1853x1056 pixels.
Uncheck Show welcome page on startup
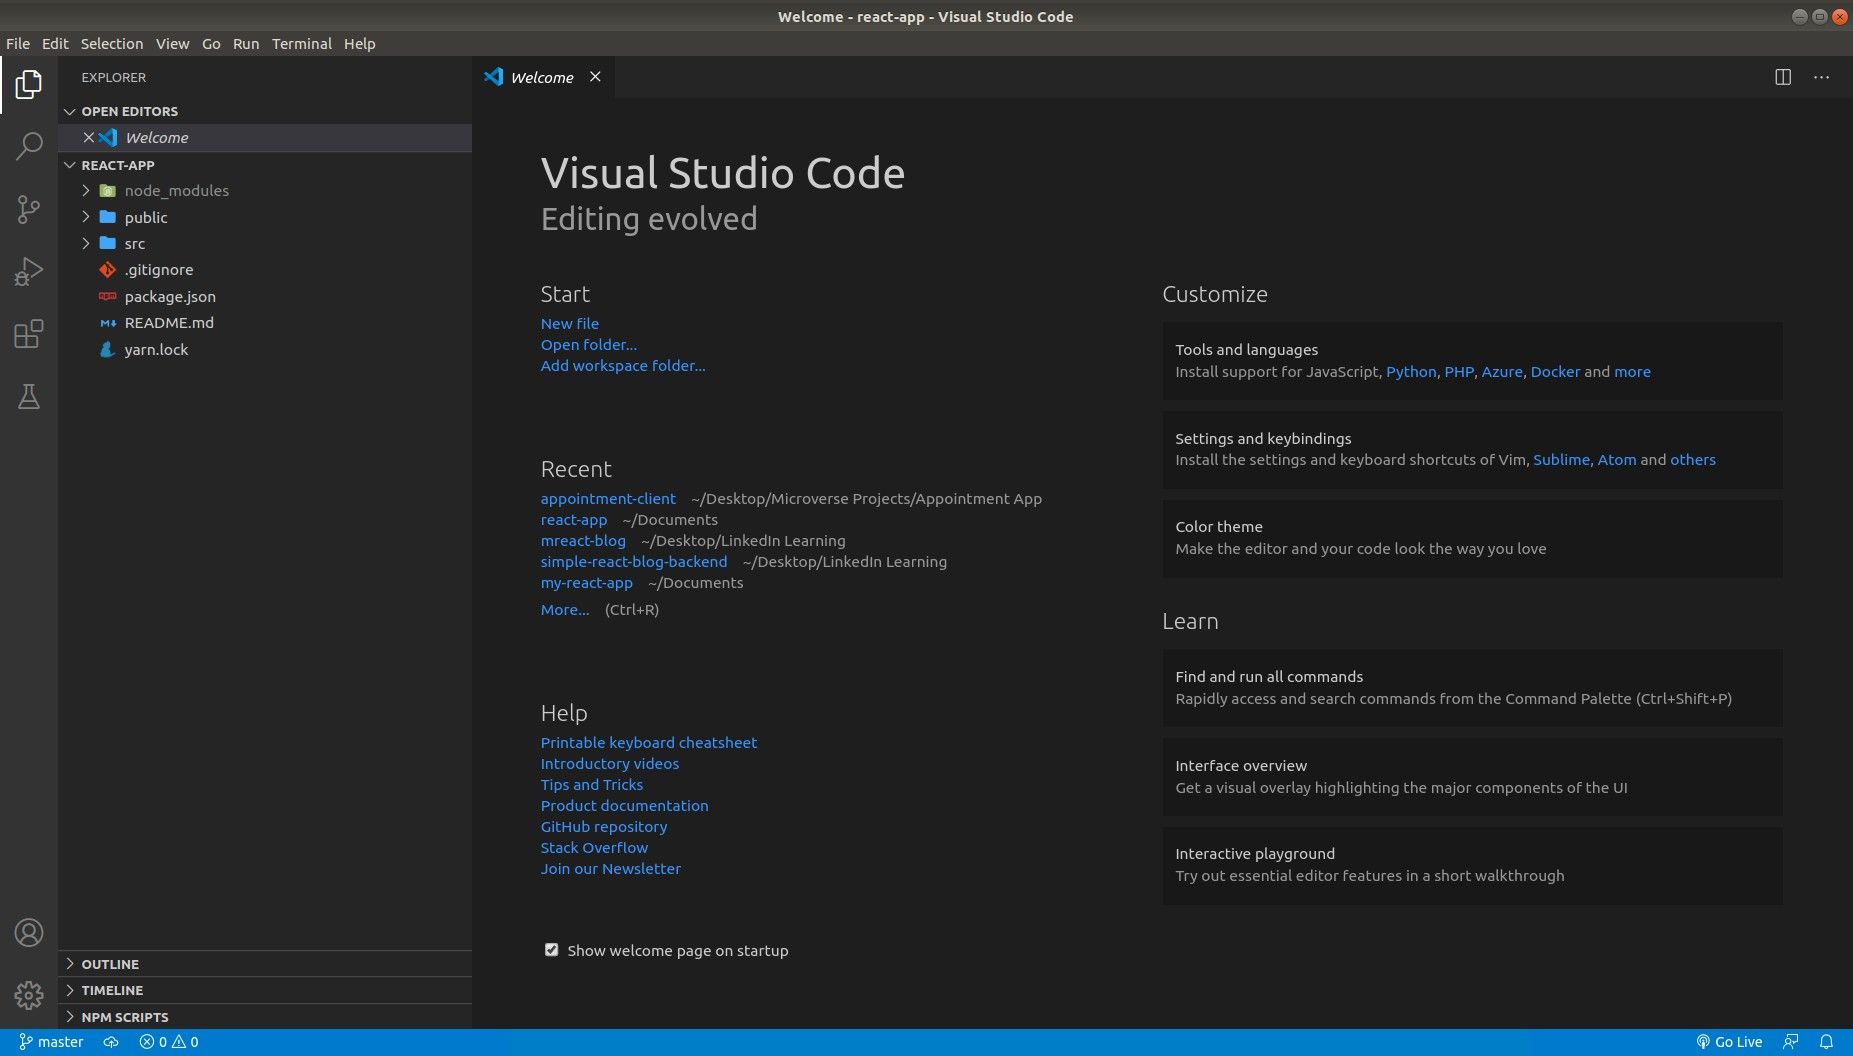[551, 950]
